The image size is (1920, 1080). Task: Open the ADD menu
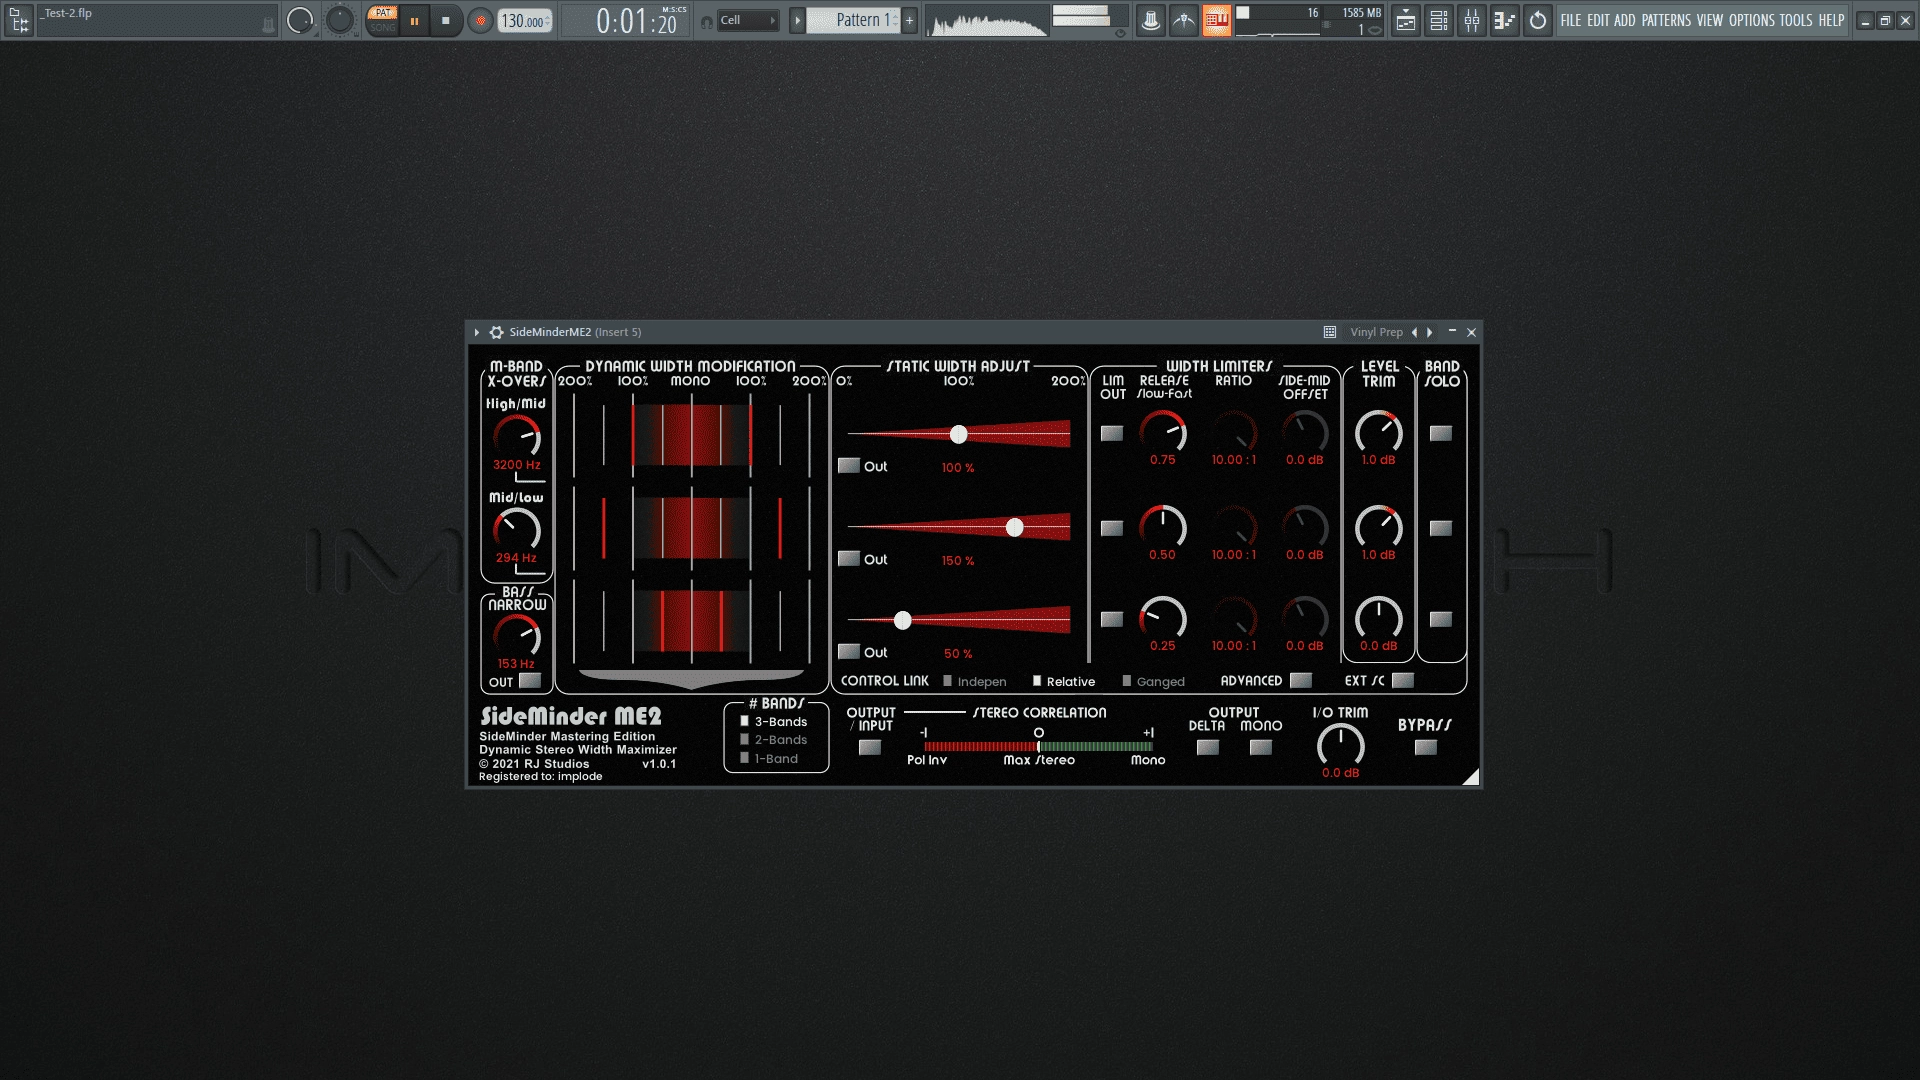[x=1625, y=20]
